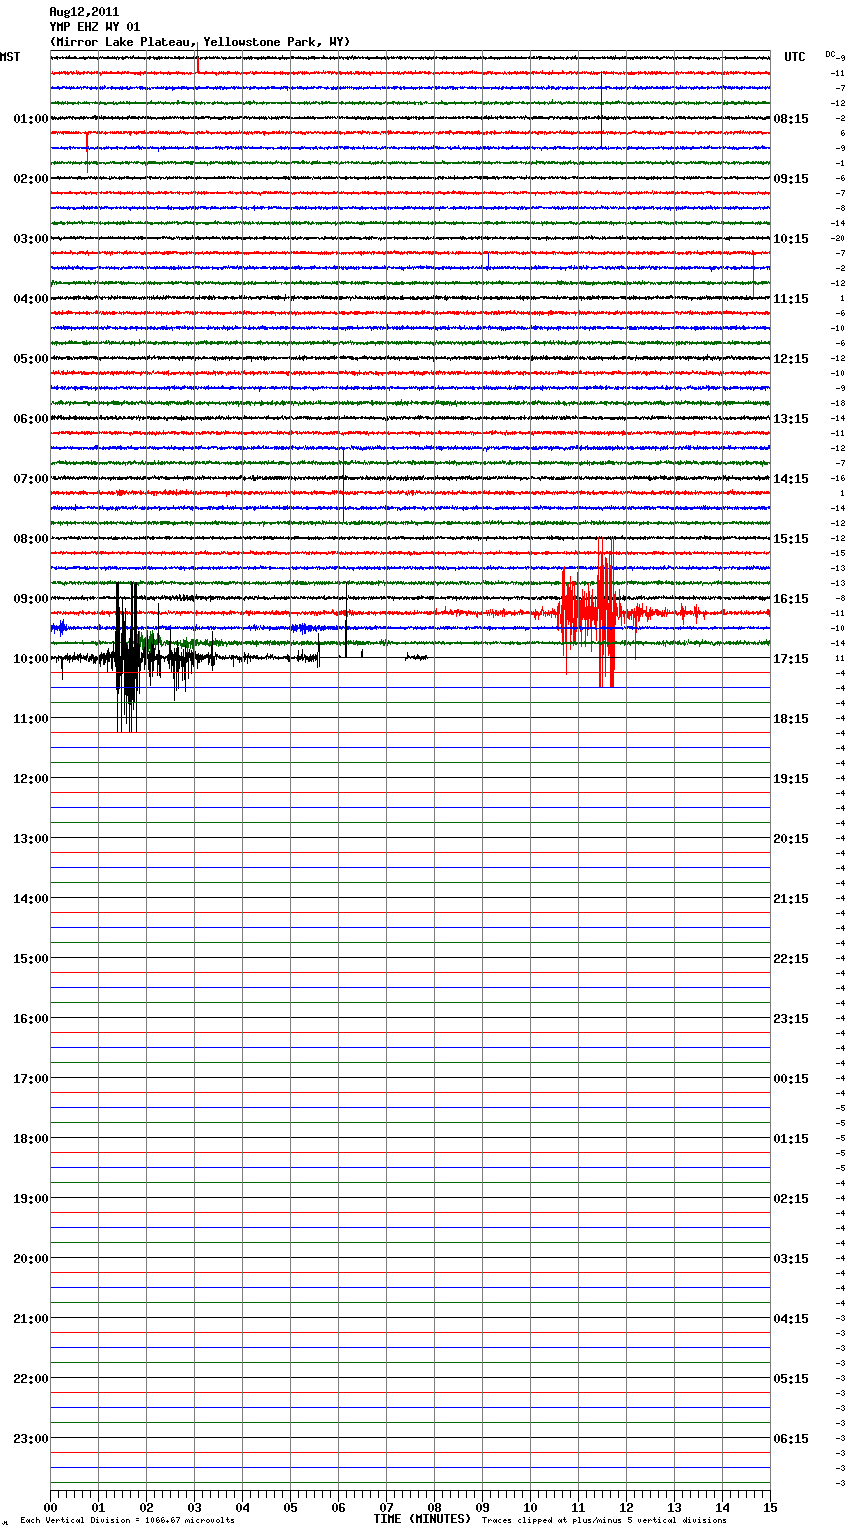Viewport: 850px width, 1534px height.
Task: Click the 18:15 UTC time label
Action: [x=791, y=719]
